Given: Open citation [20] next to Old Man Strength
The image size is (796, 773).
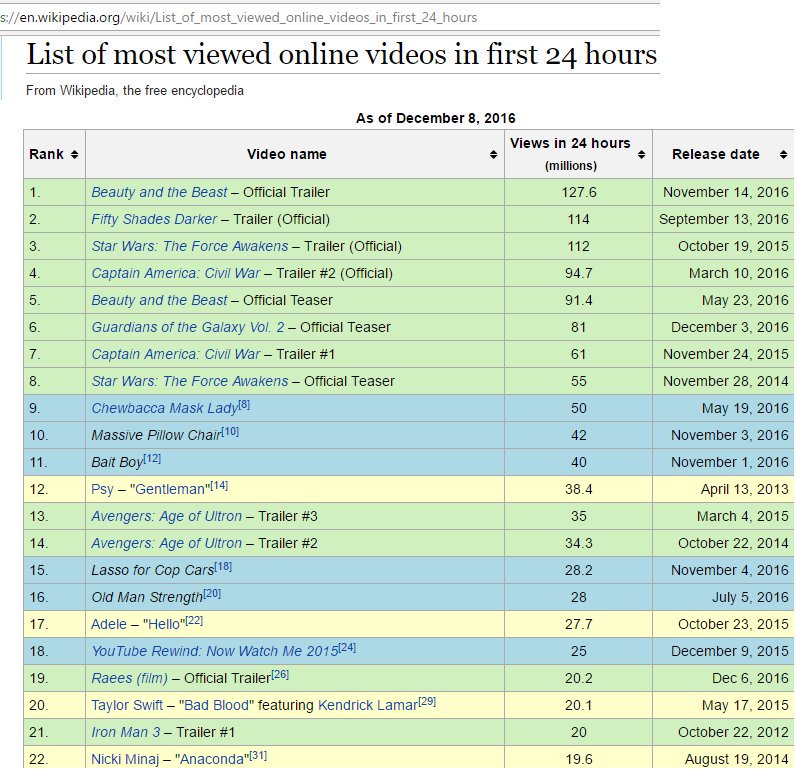Looking at the screenshot, I should pos(212,593).
